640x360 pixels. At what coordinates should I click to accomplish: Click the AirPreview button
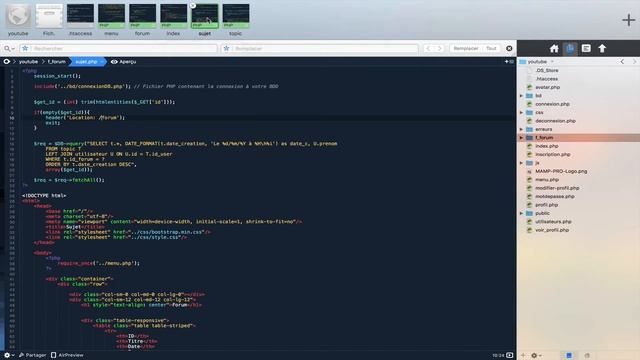pyautogui.click(x=67, y=355)
